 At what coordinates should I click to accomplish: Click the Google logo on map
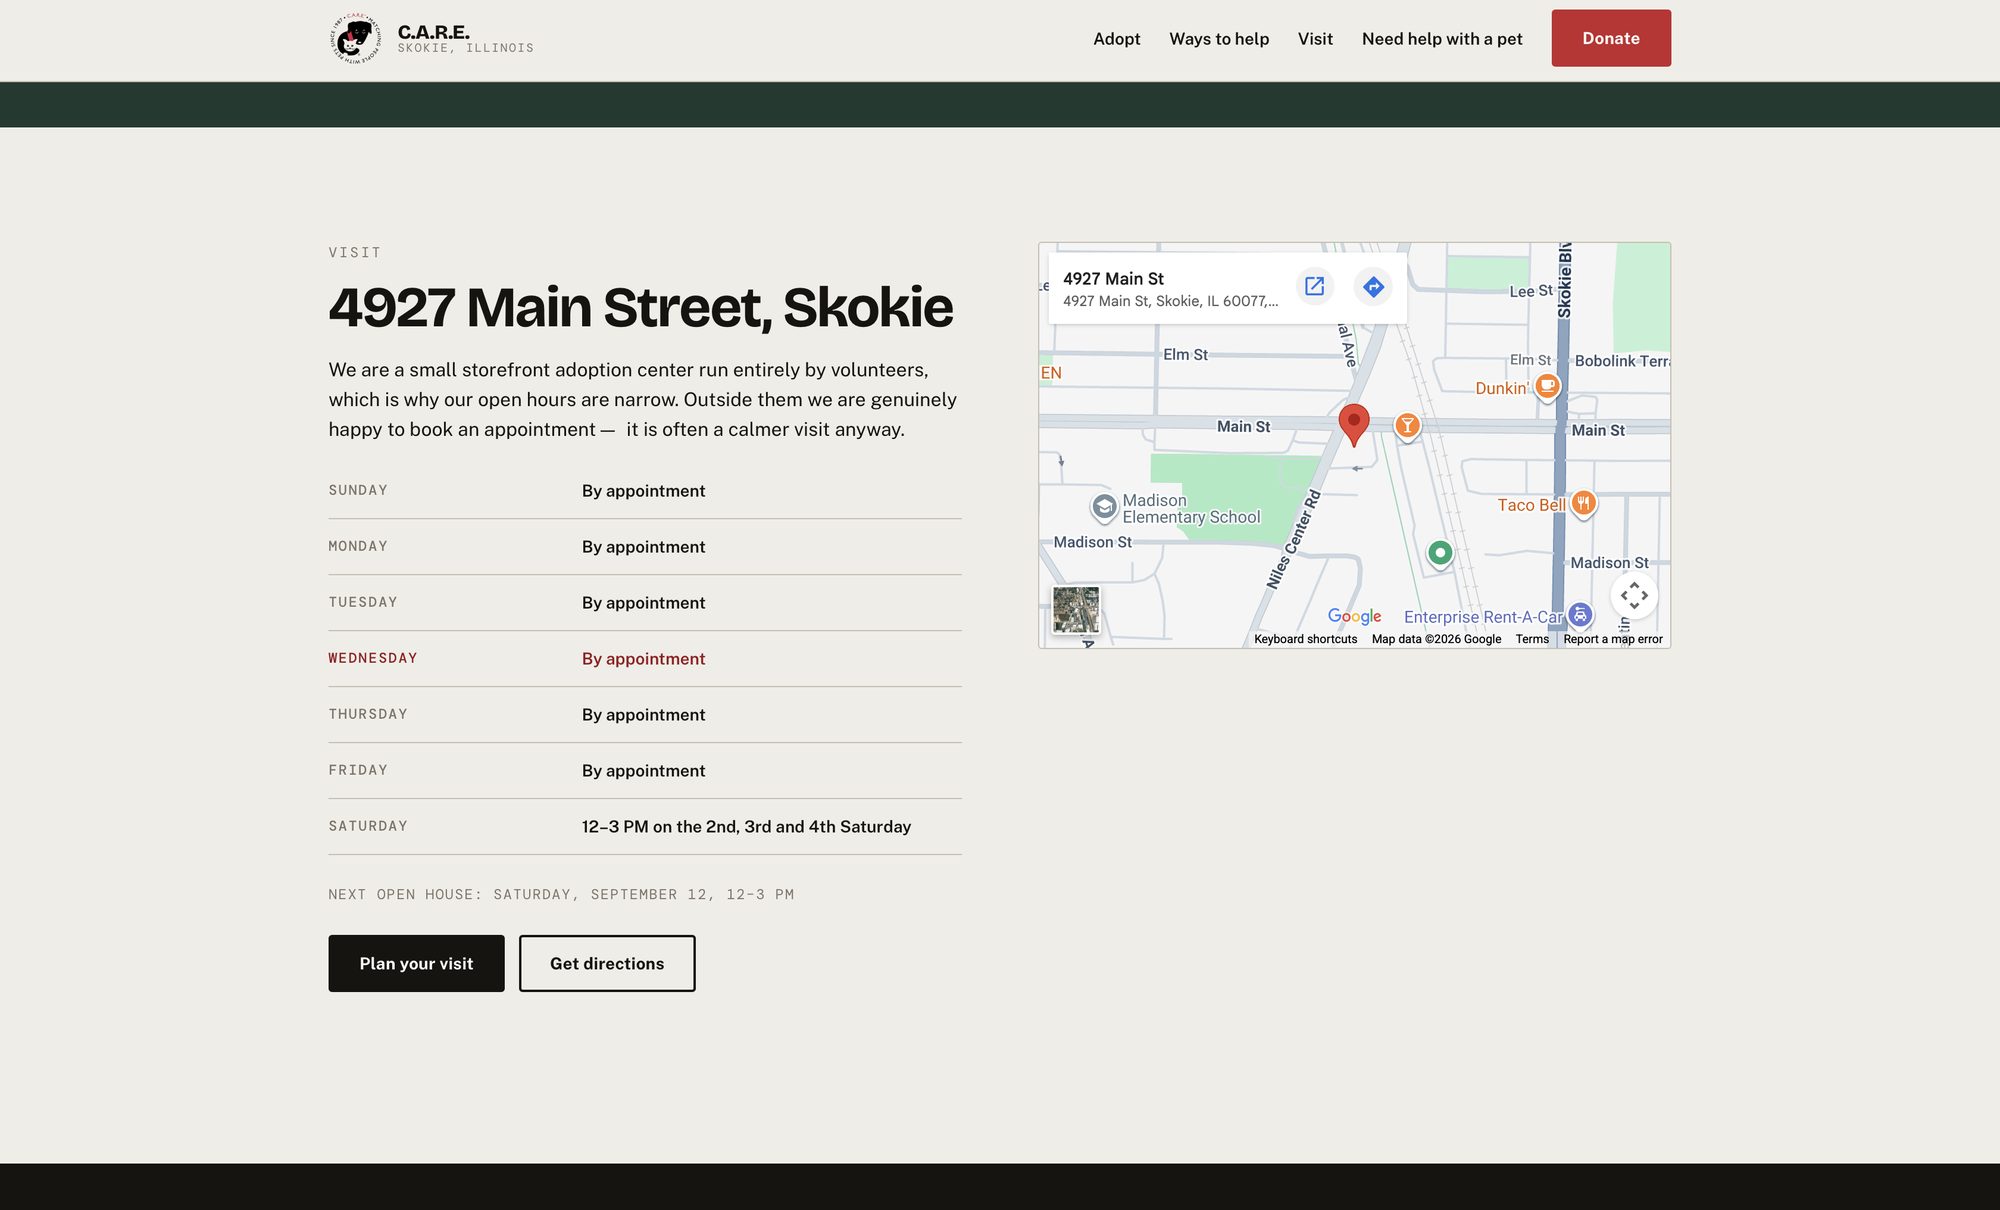point(1354,616)
